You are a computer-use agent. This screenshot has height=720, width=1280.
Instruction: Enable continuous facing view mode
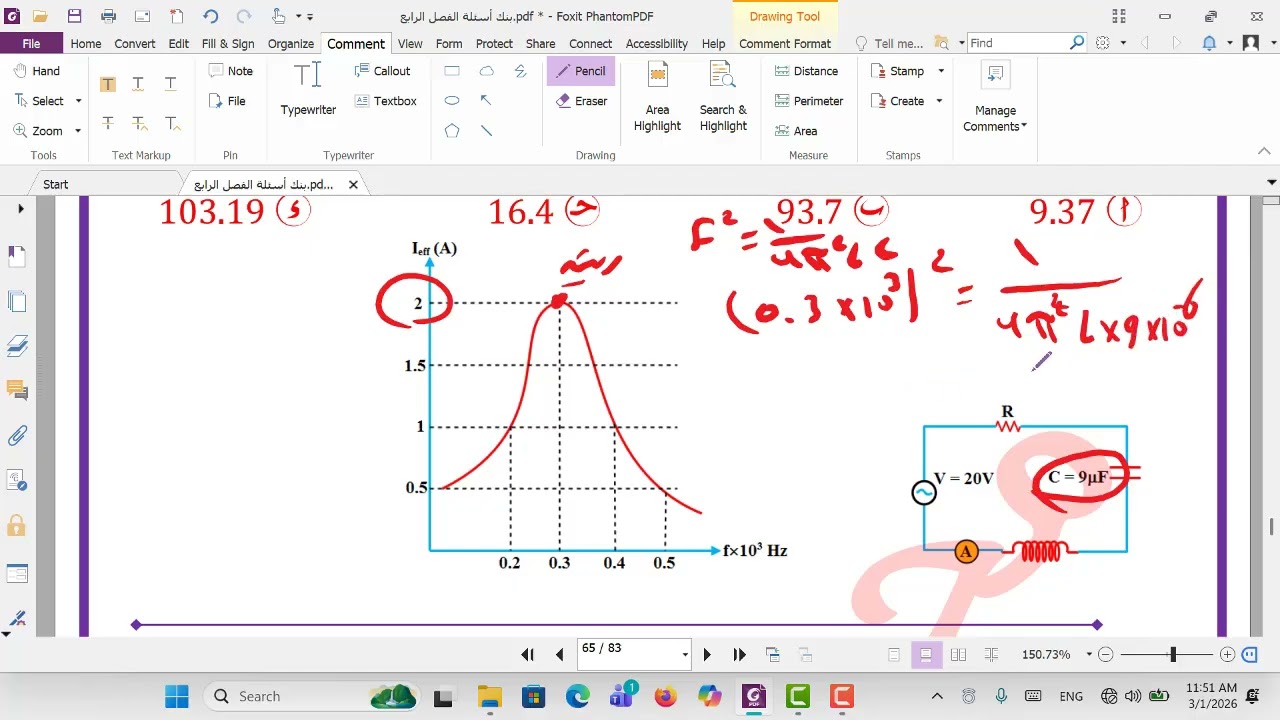(991, 655)
